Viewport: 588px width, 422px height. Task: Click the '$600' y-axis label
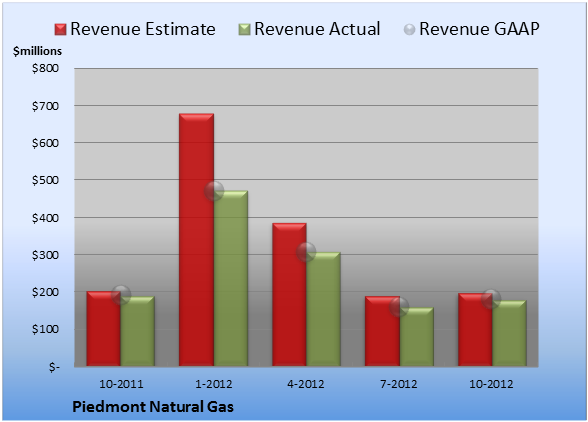(45, 143)
